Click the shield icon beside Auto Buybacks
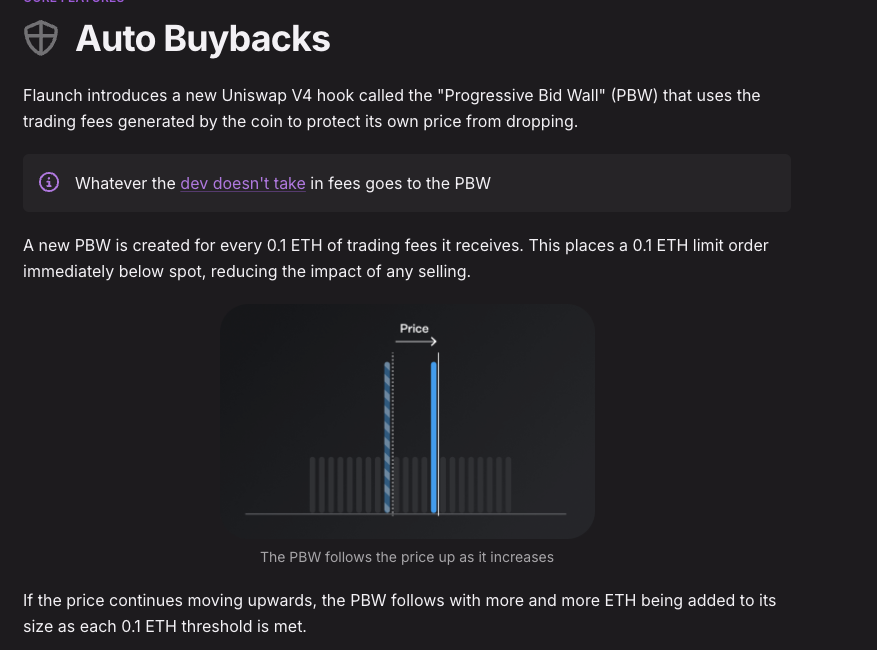 pyautogui.click(x=41, y=38)
